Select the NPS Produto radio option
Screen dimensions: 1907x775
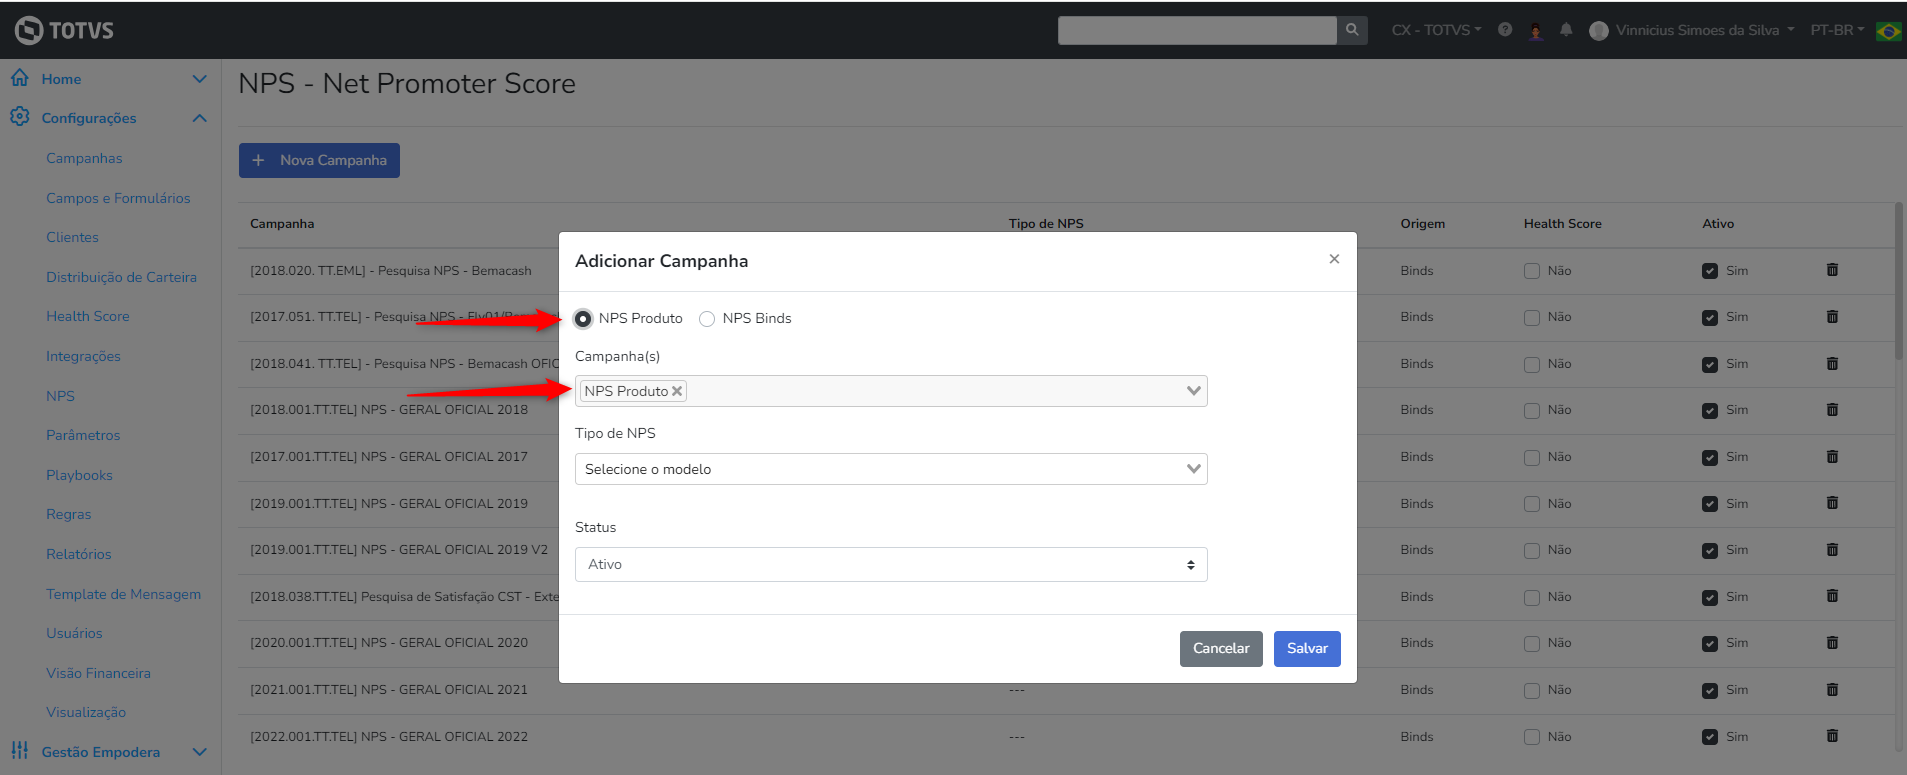point(583,319)
